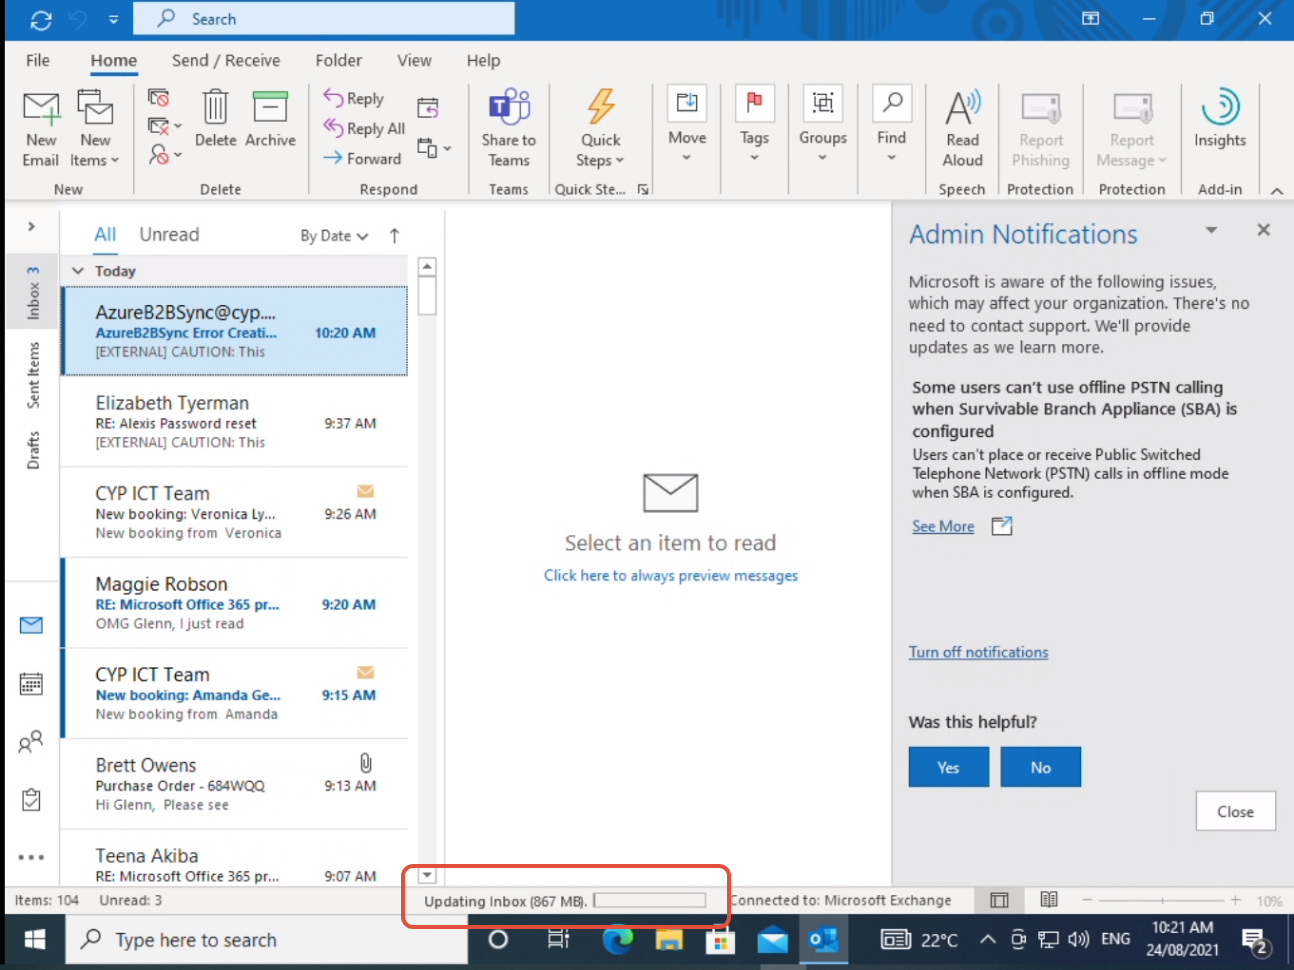Open the Junk options dropdown
The width and height of the screenshot is (1294, 970).
point(164,155)
